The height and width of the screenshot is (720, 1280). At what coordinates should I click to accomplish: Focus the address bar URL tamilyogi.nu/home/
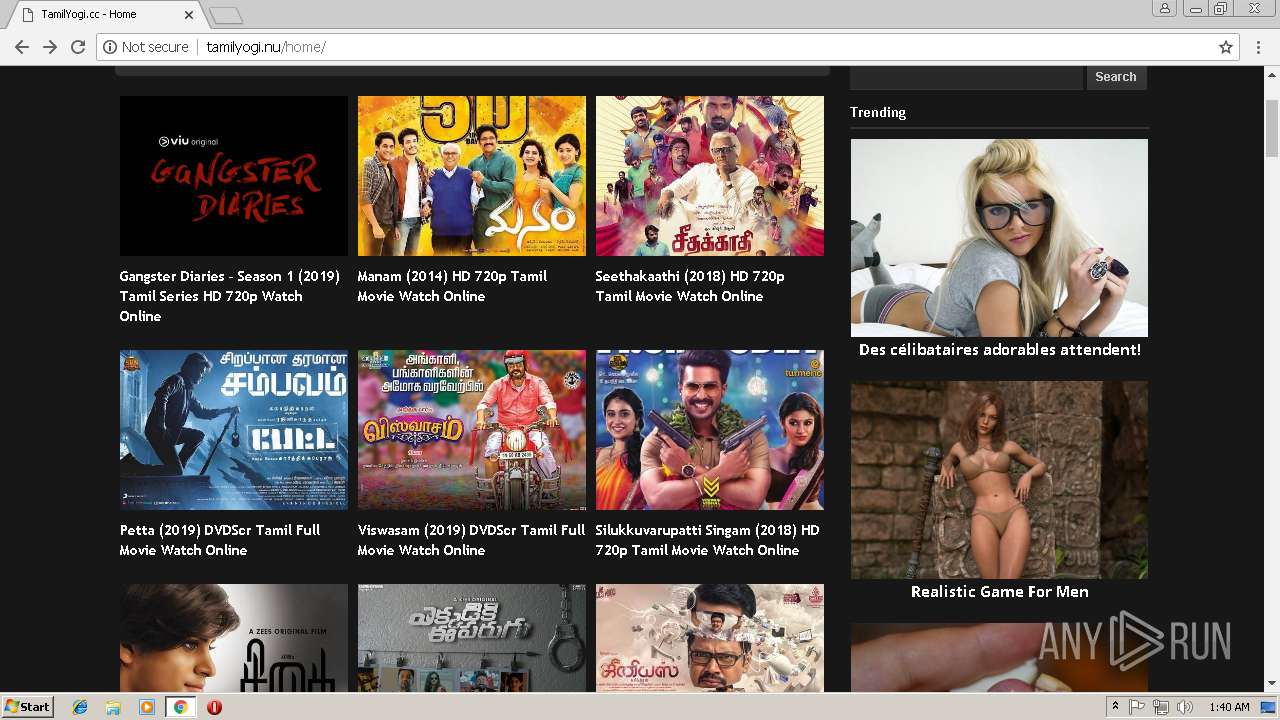tap(266, 47)
